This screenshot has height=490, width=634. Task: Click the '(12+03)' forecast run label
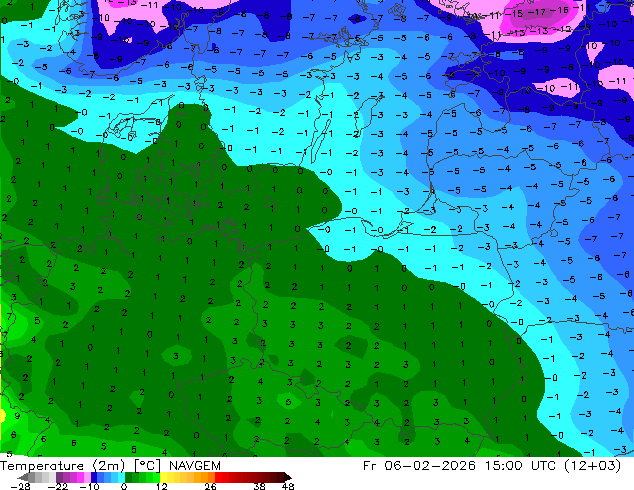(592, 466)
